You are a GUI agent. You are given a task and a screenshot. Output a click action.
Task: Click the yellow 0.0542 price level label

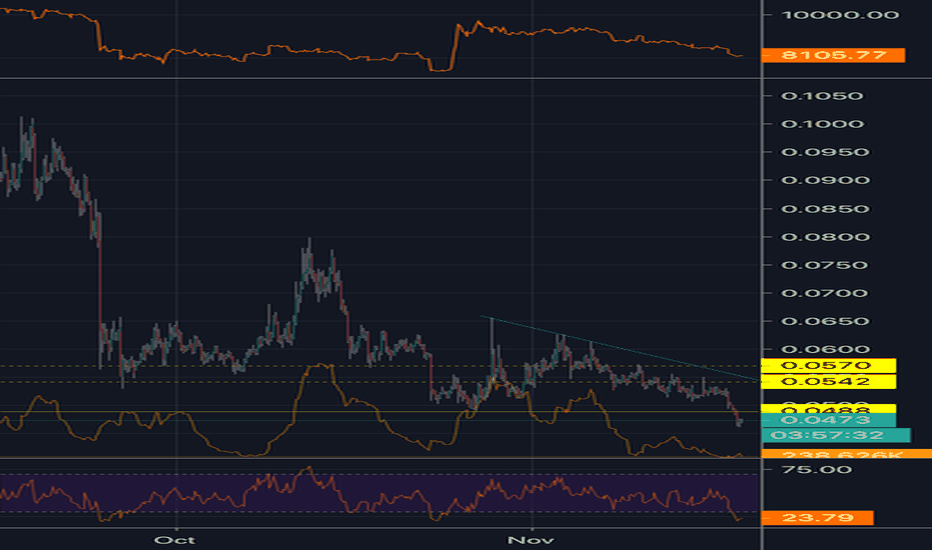(829, 382)
